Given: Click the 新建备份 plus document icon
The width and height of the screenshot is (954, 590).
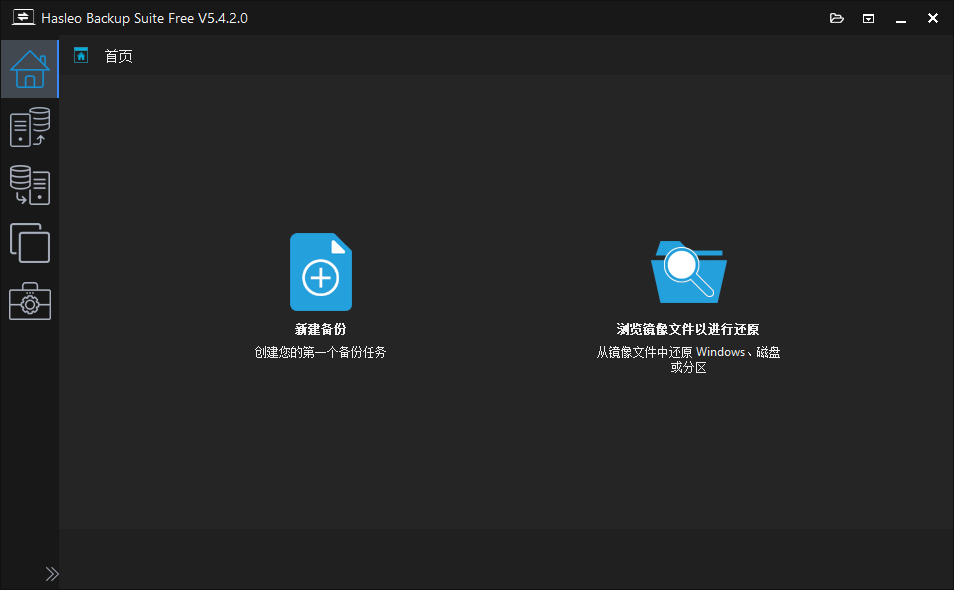Looking at the screenshot, I should [320, 271].
